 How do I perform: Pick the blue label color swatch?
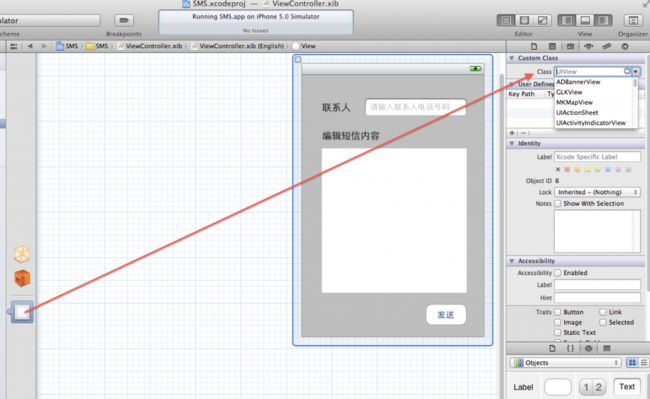[608, 169]
